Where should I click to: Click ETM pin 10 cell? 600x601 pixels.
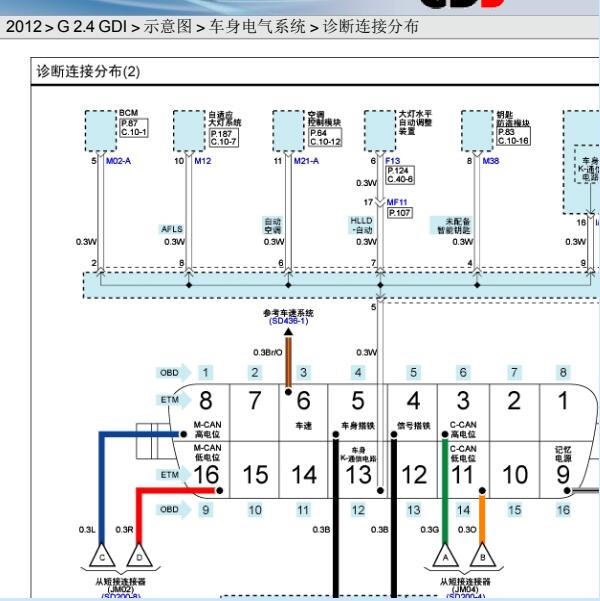[x=515, y=470]
